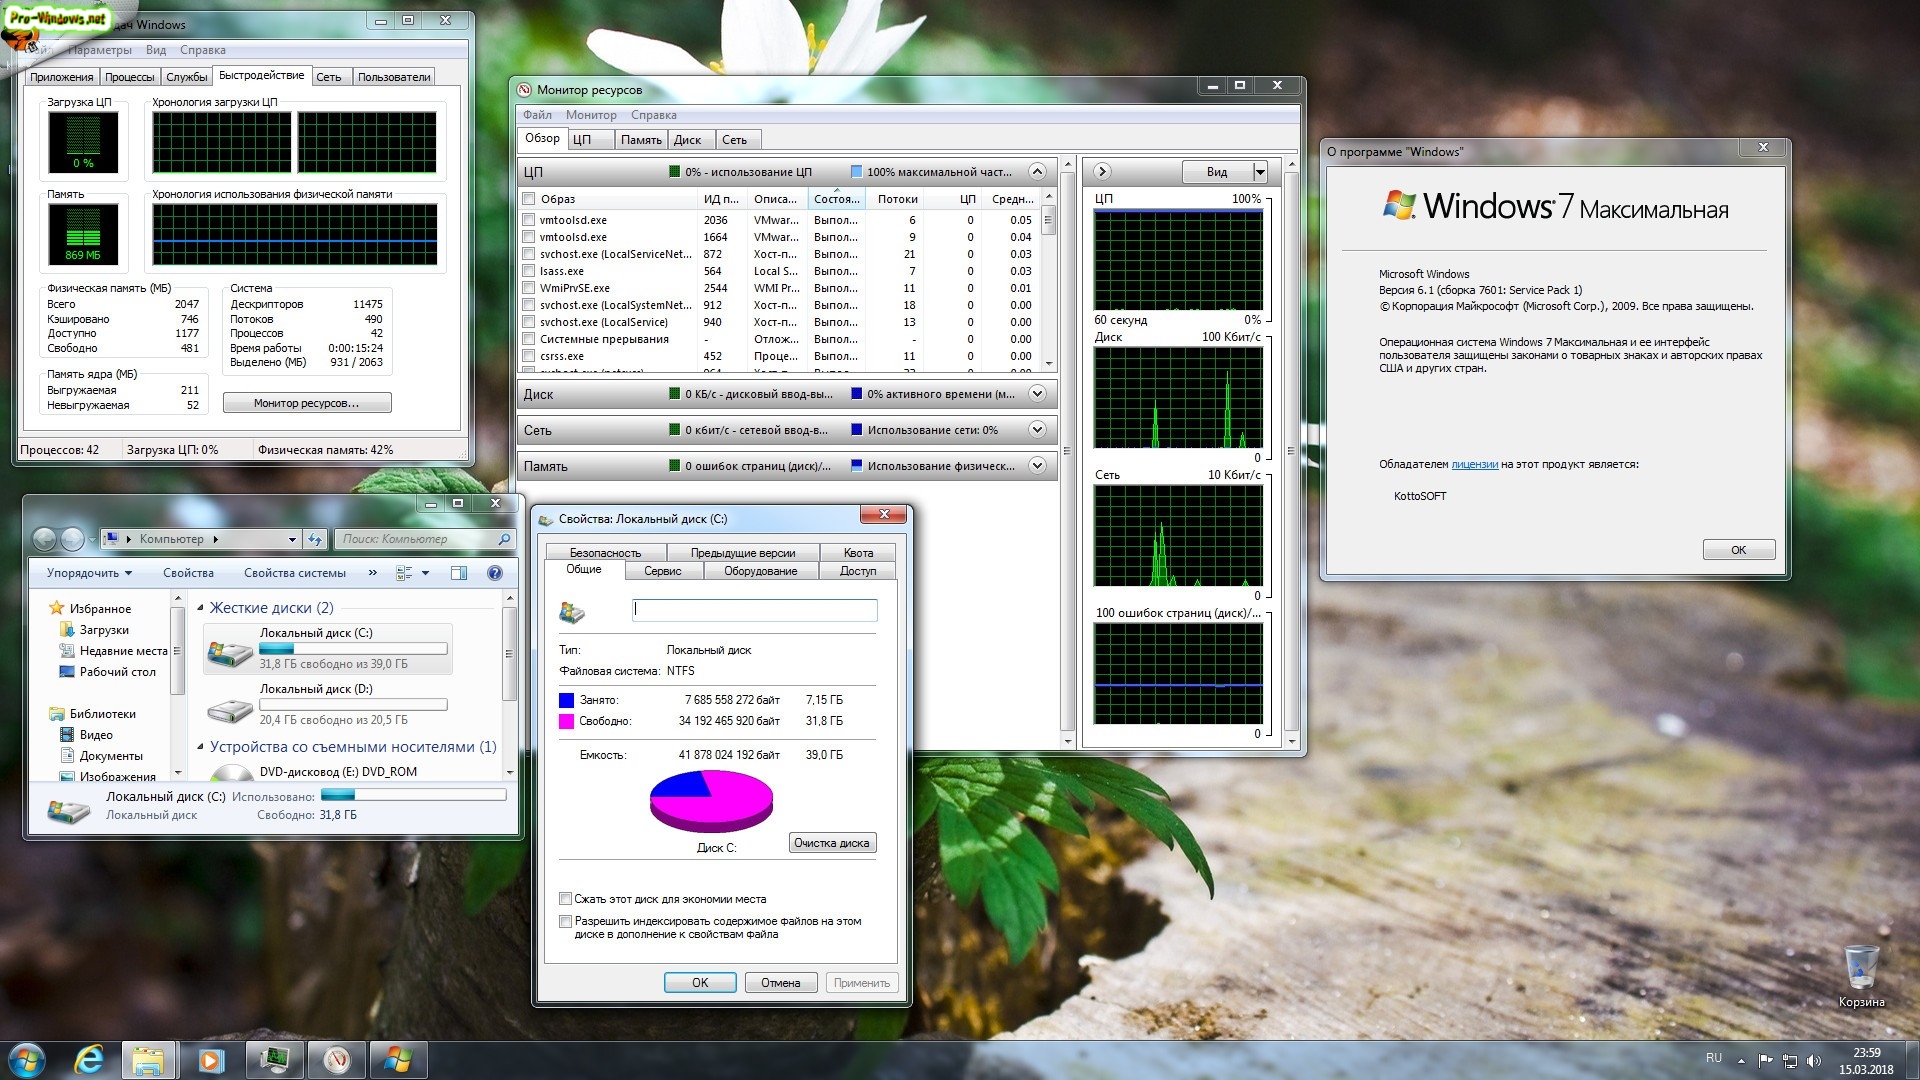Toggle the Explorer preview pane icon
The height and width of the screenshot is (1080, 1920).
point(459,573)
